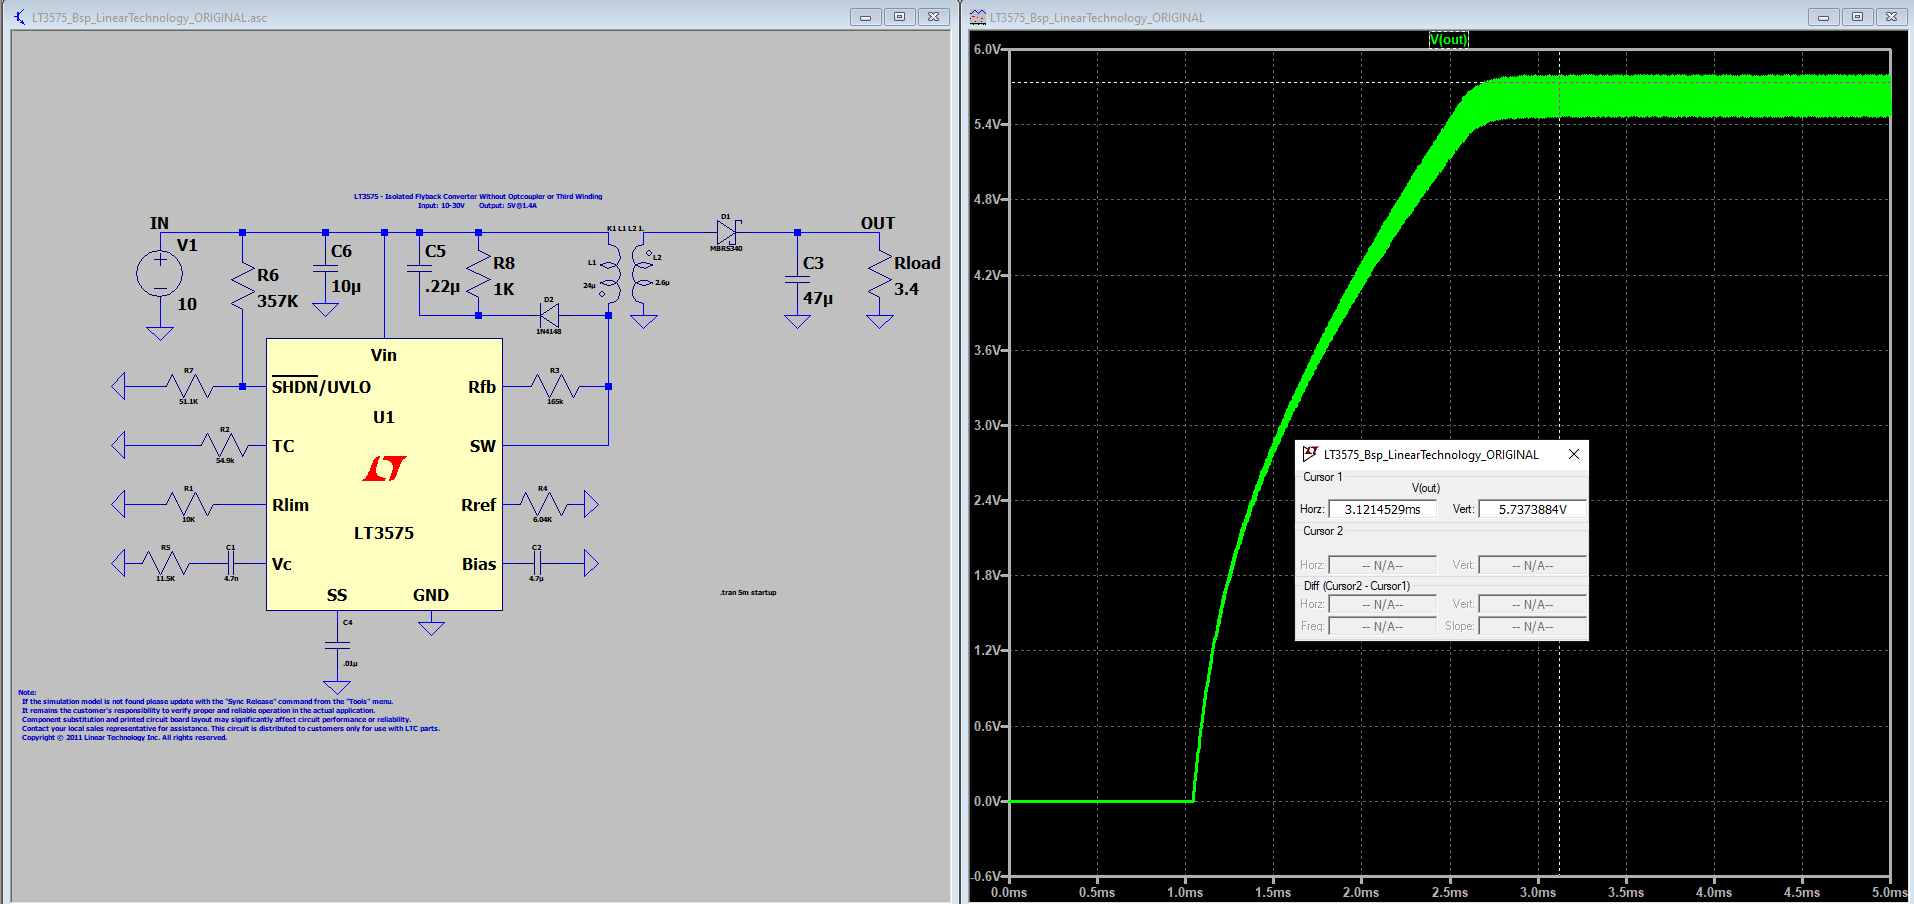Minimize the waveform plot window
1914x904 pixels.
(x=1823, y=17)
